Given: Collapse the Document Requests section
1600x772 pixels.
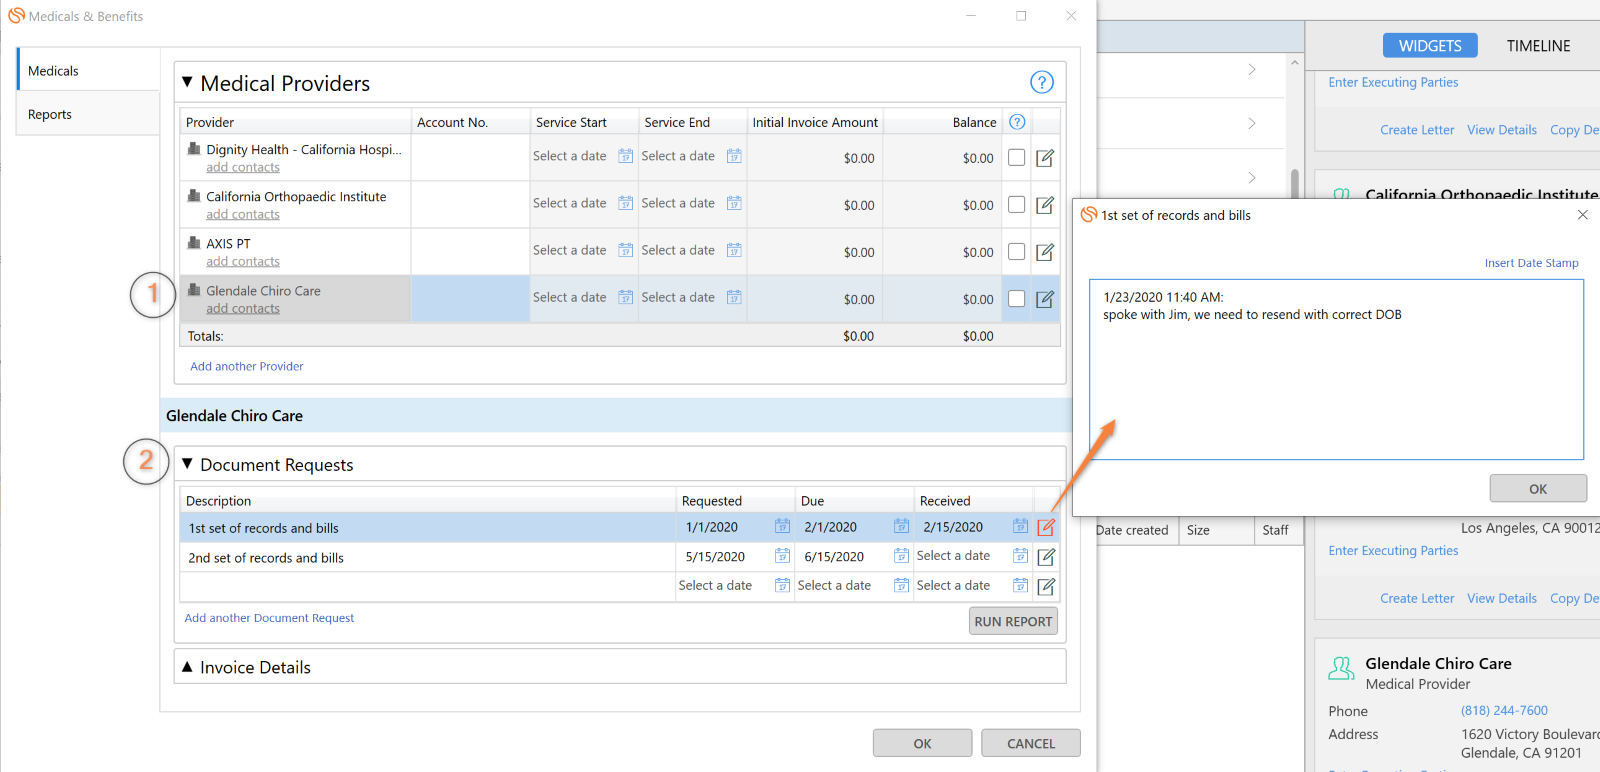Looking at the screenshot, I should point(187,464).
